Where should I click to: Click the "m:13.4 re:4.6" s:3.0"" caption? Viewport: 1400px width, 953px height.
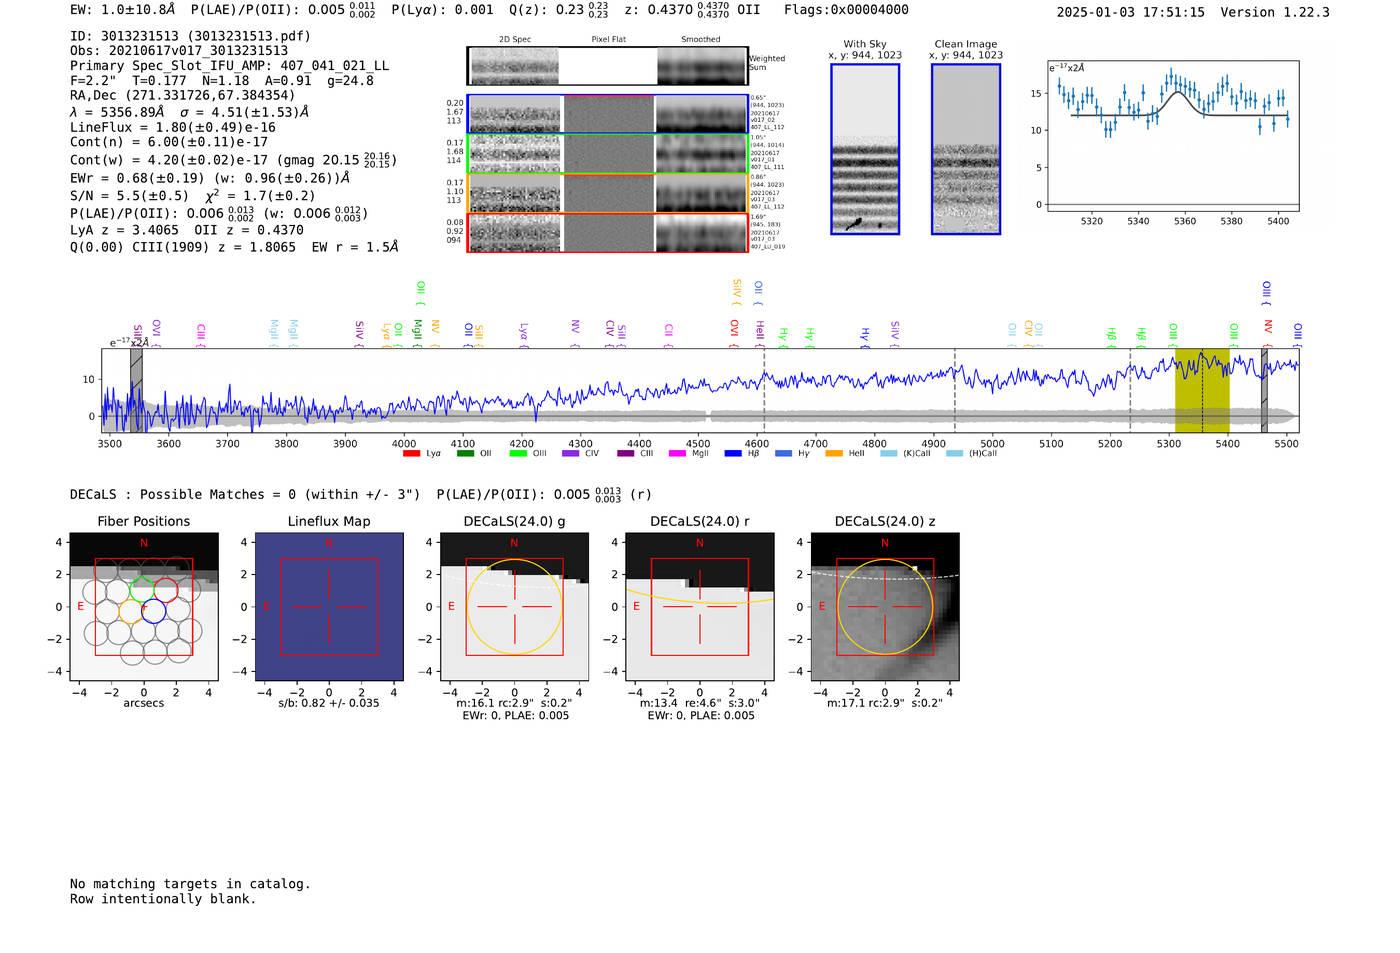(x=699, y=703)
